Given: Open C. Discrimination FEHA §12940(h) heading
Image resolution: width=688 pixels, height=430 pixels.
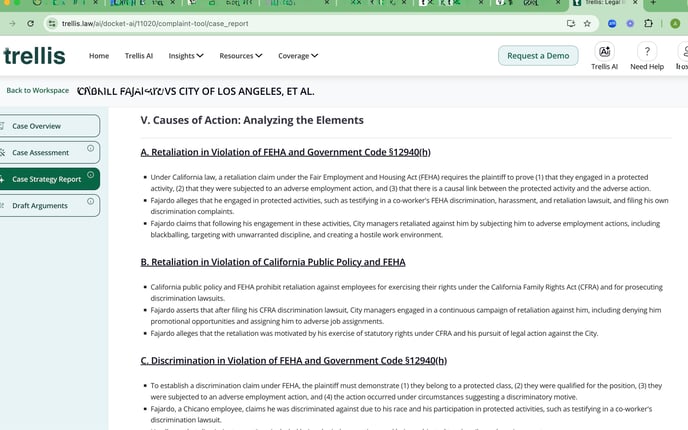Looking at the screenshot, I should pos(294,361).
